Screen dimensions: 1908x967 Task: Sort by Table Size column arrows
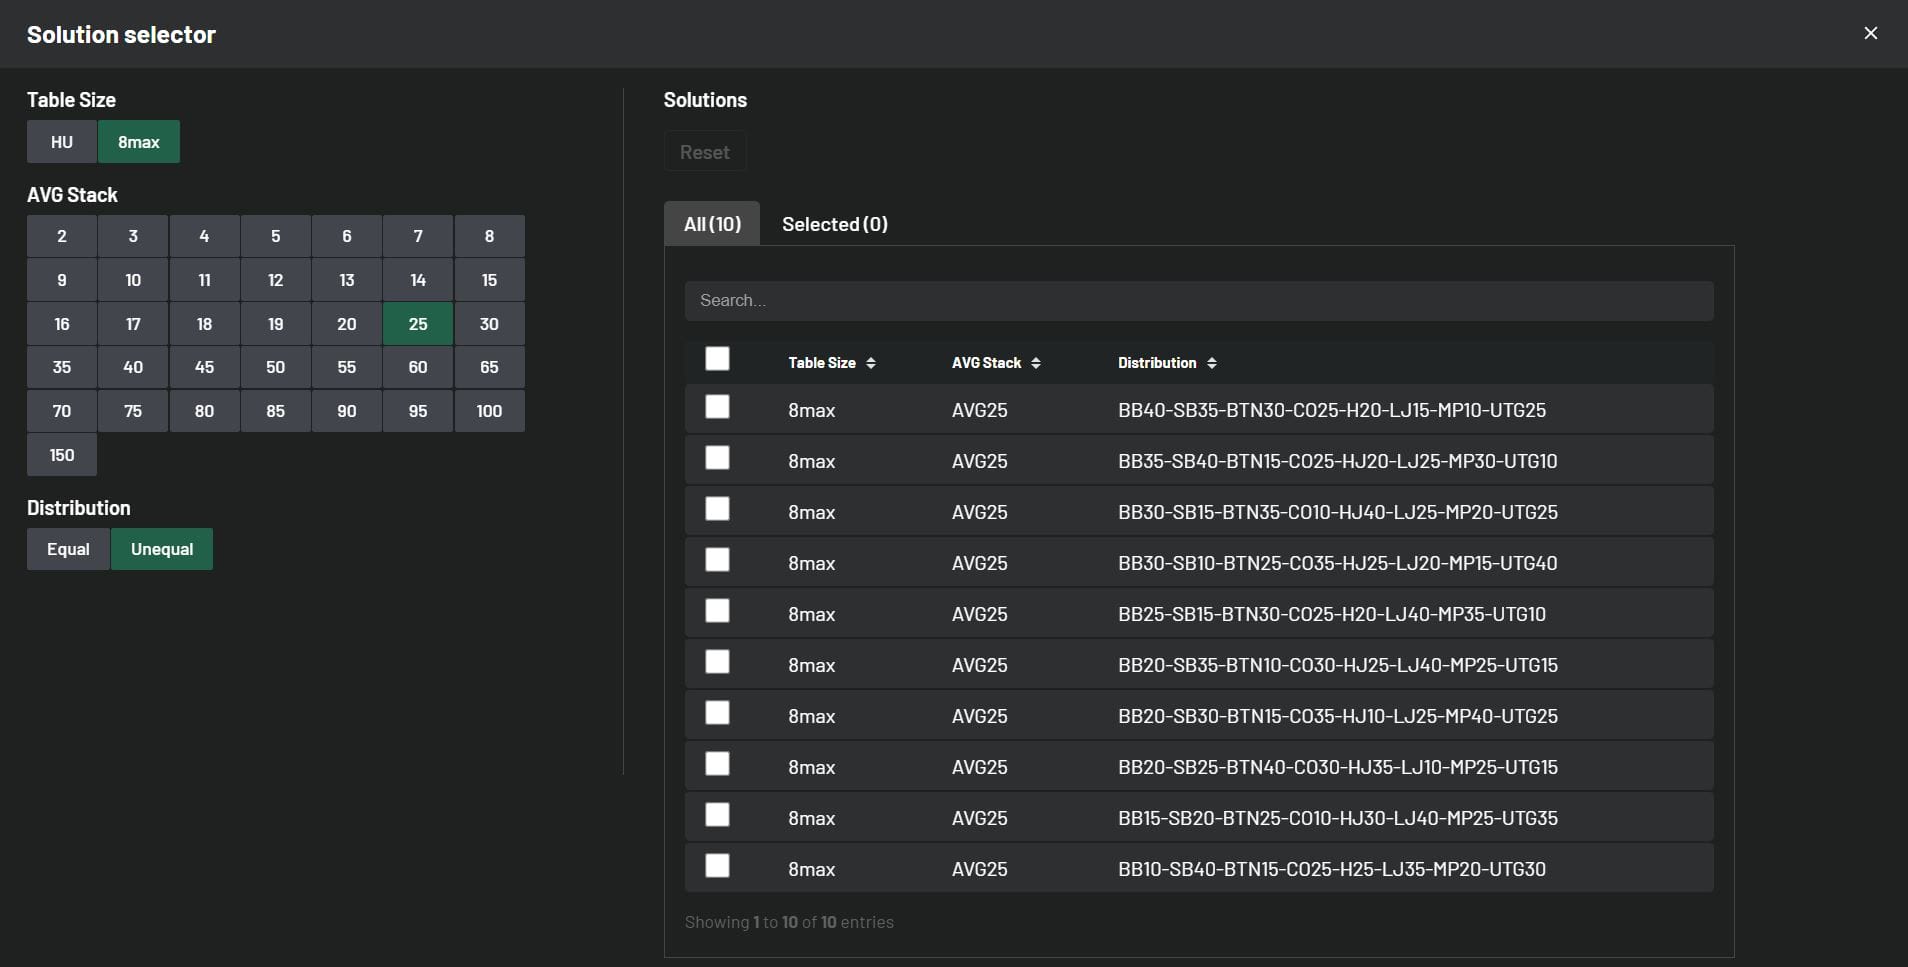[871, 363]
